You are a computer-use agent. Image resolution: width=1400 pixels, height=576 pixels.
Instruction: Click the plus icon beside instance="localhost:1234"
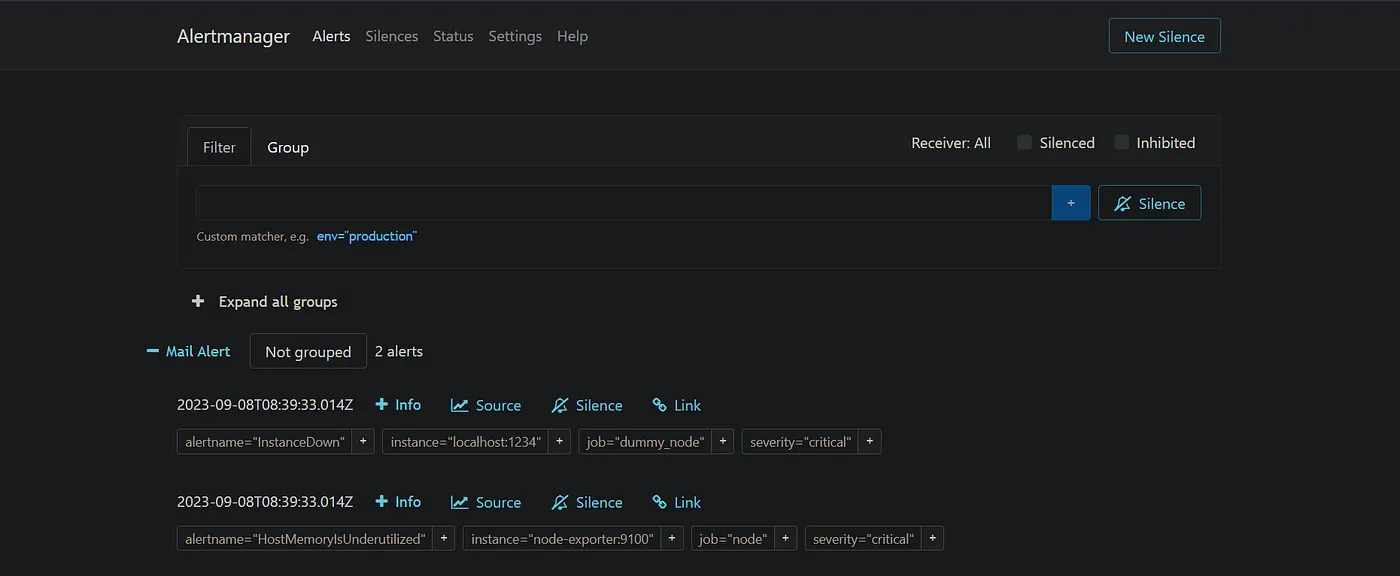click(560, 442)
